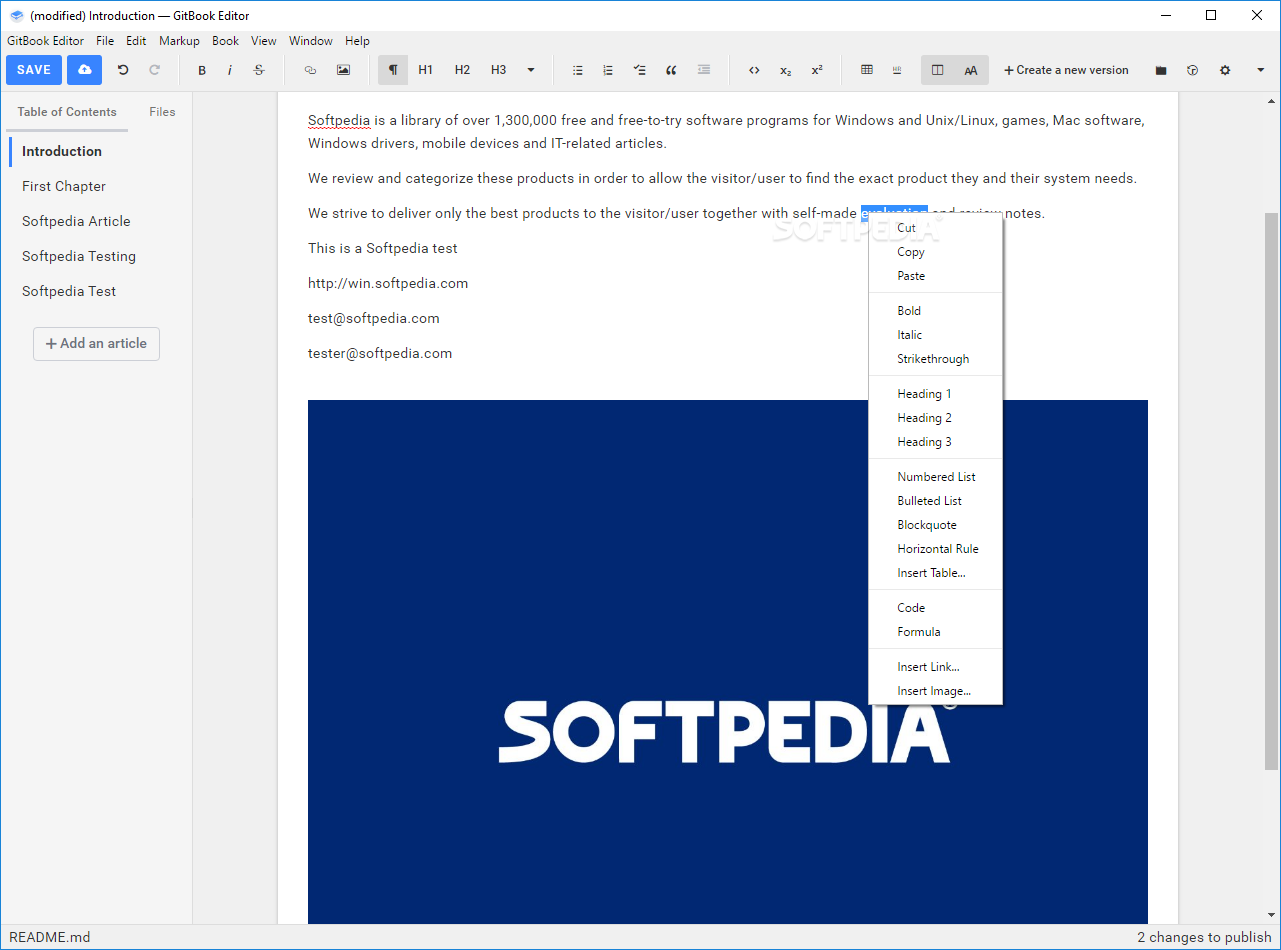Apply H2 heading from toolbar
The width and height of the screenshot is (1281, 950).
462,70
